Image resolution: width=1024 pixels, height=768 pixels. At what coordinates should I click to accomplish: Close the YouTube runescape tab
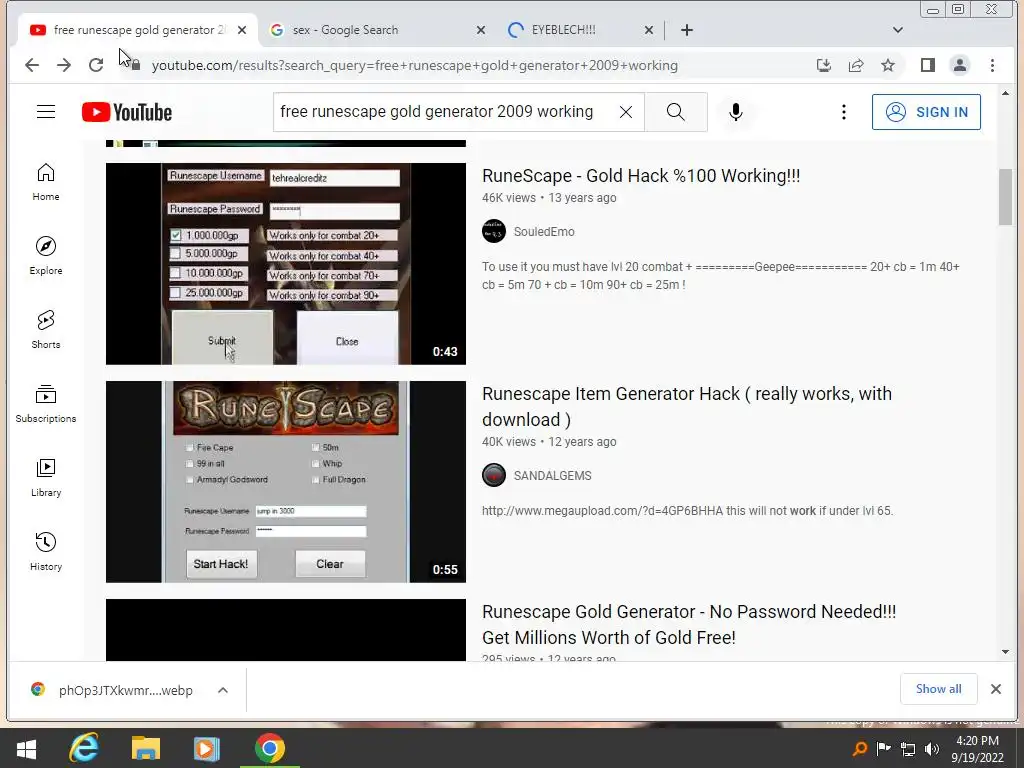(x=242, y=30)
